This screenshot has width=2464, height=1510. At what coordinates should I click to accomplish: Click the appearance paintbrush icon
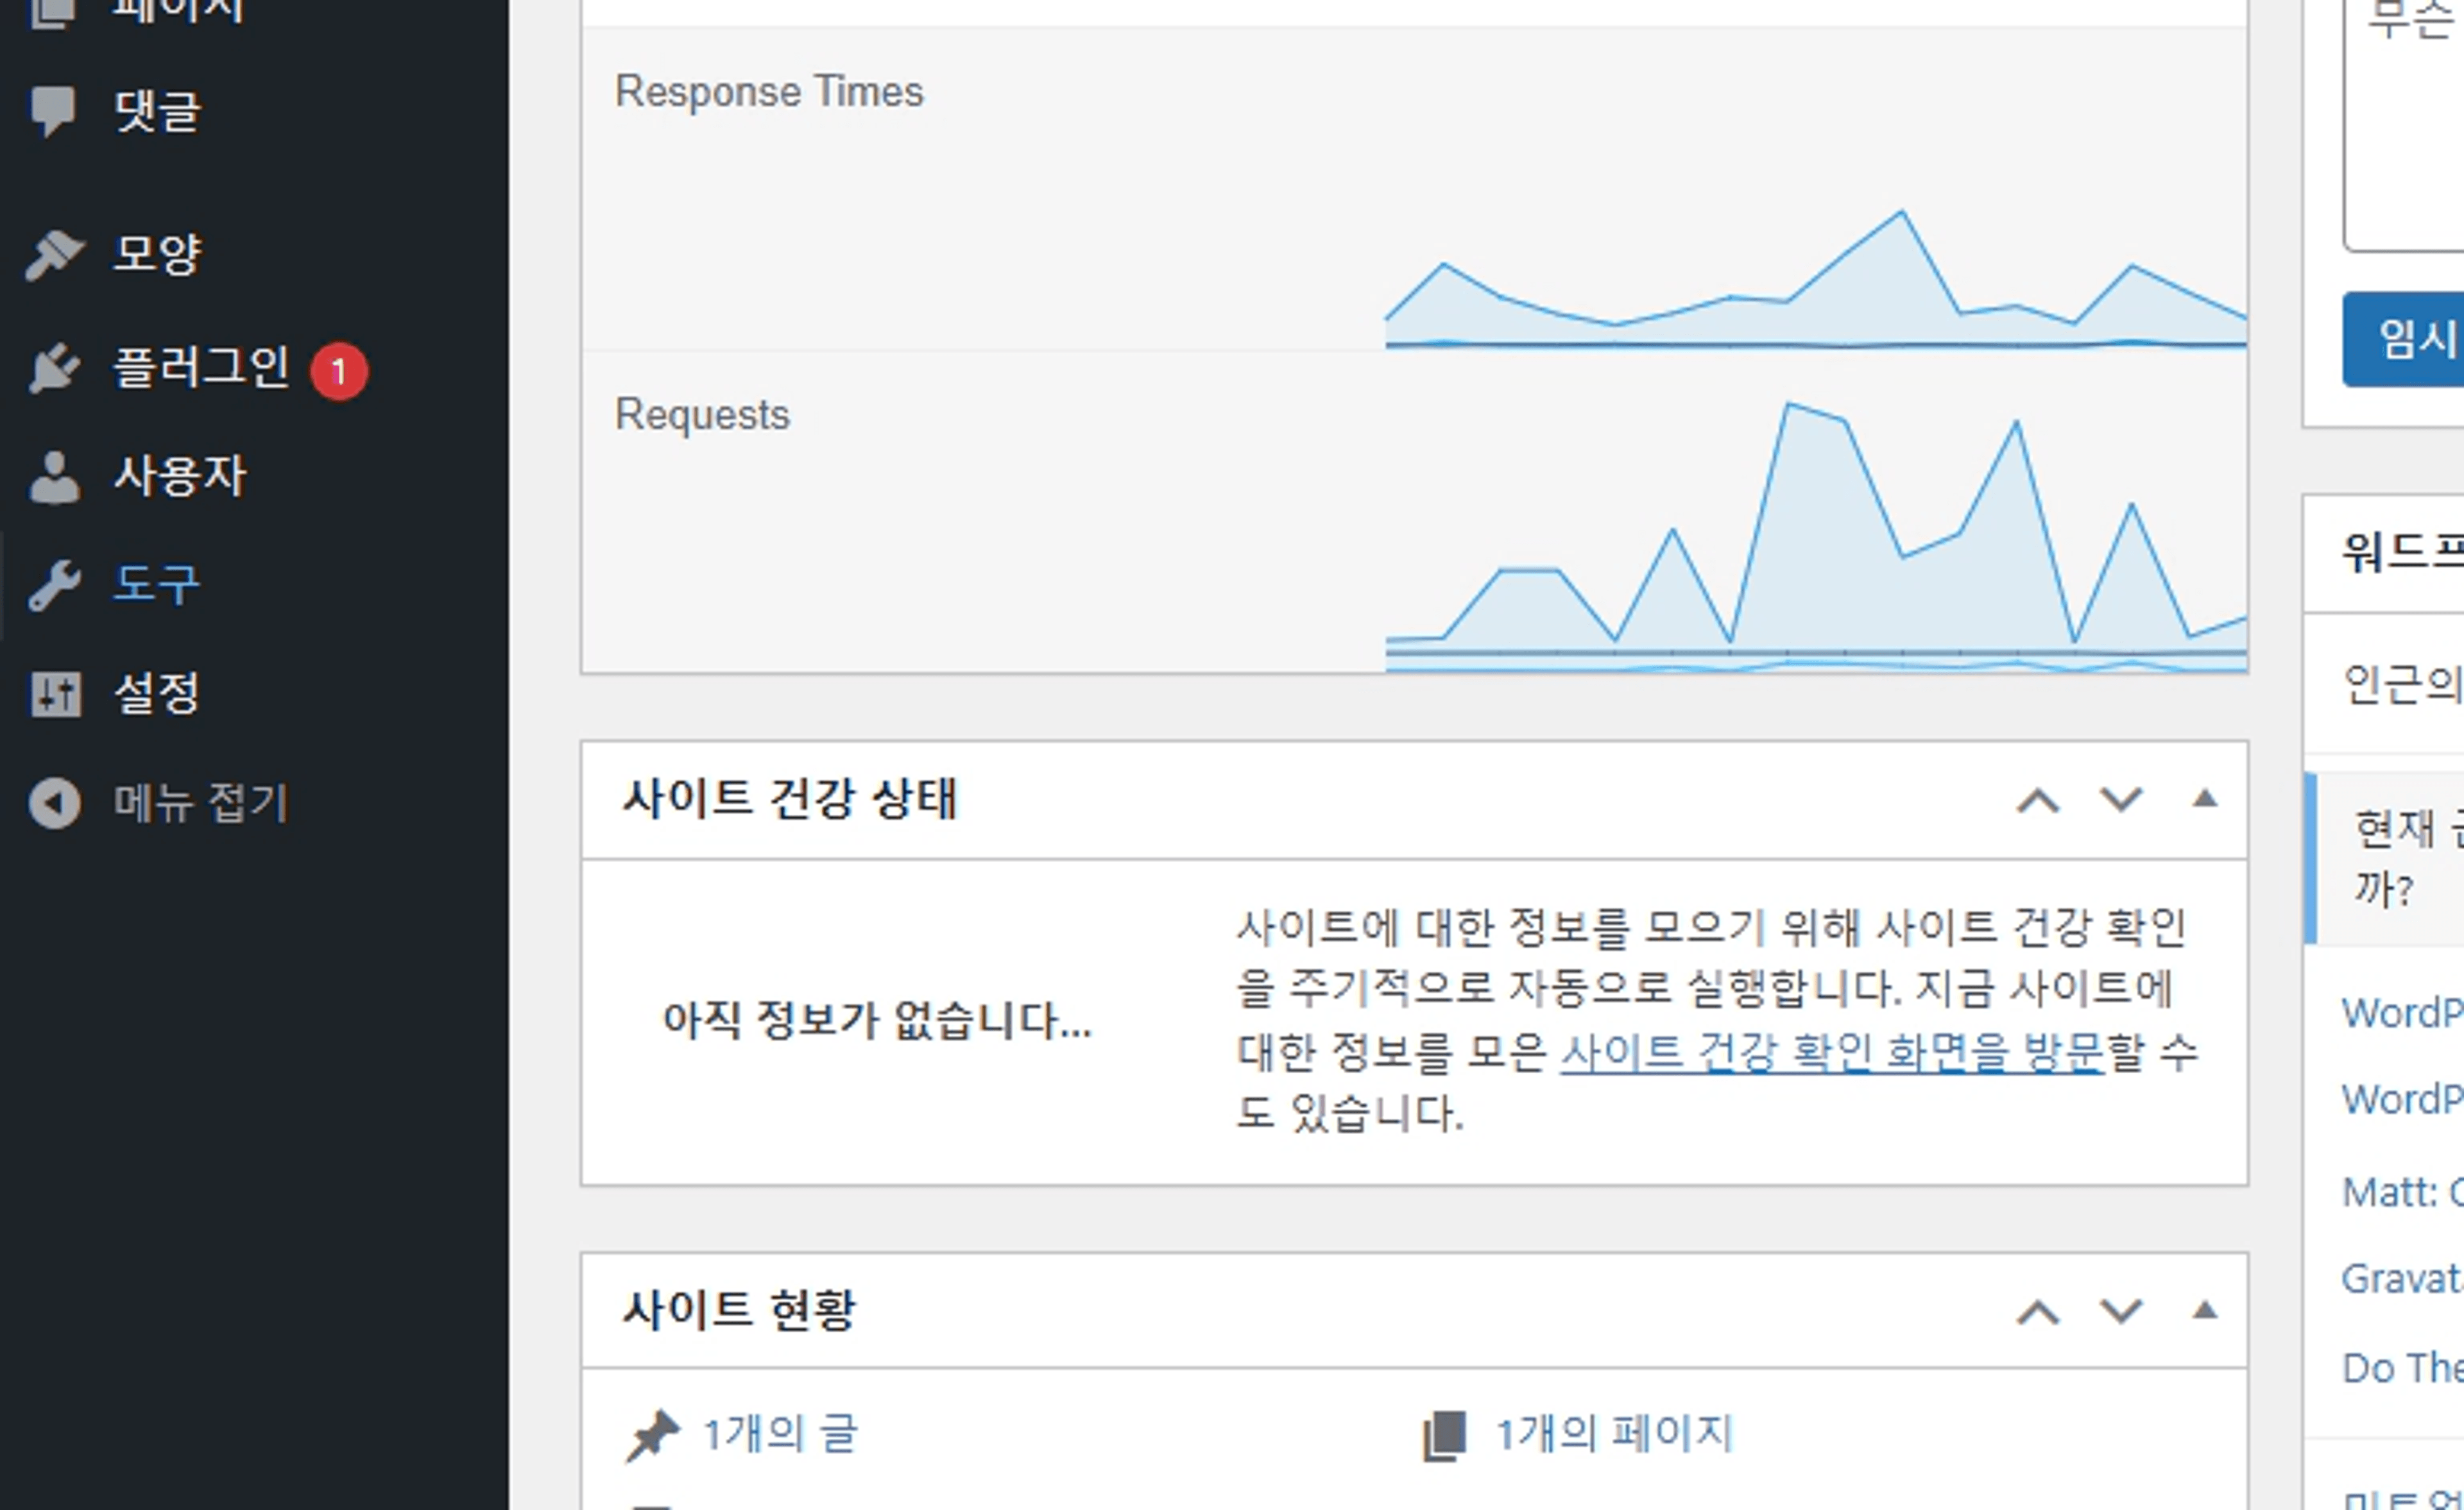(x=54, y=254)
